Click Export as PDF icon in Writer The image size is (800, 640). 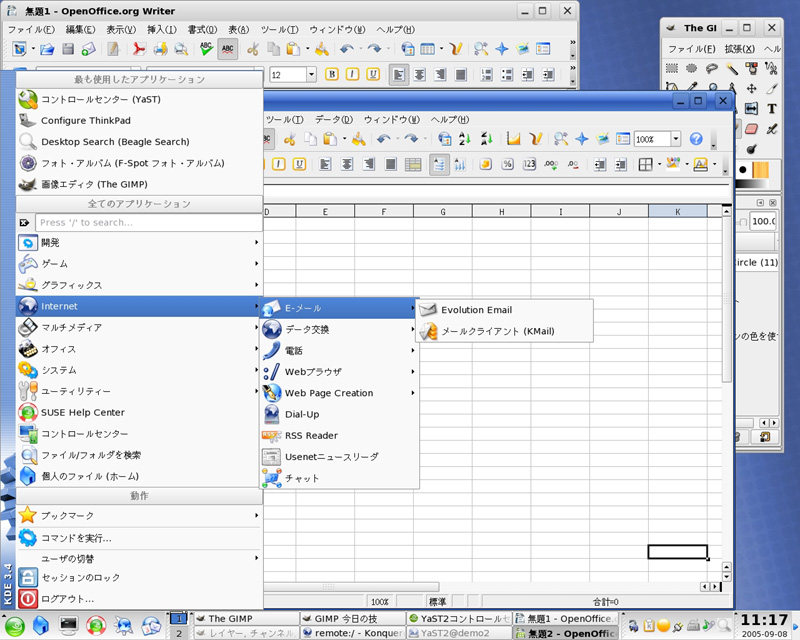[x=139, y=49]
